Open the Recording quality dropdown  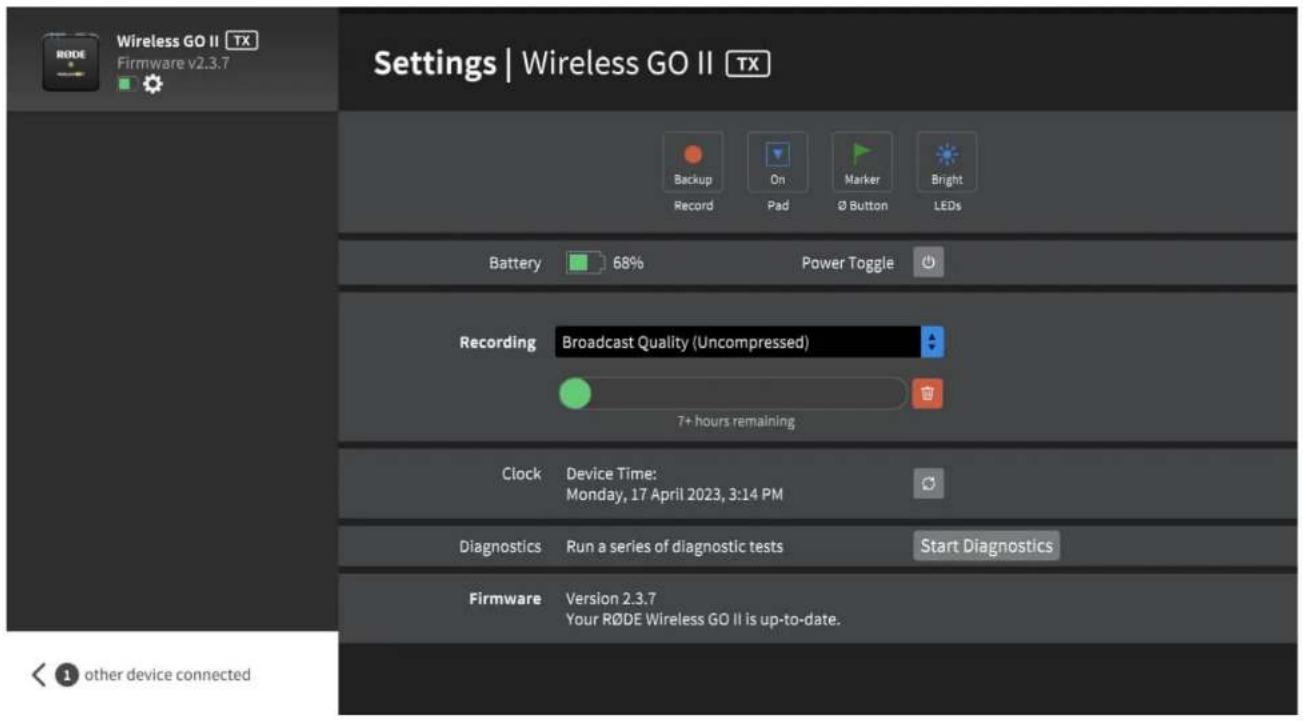tap(749, 342)
